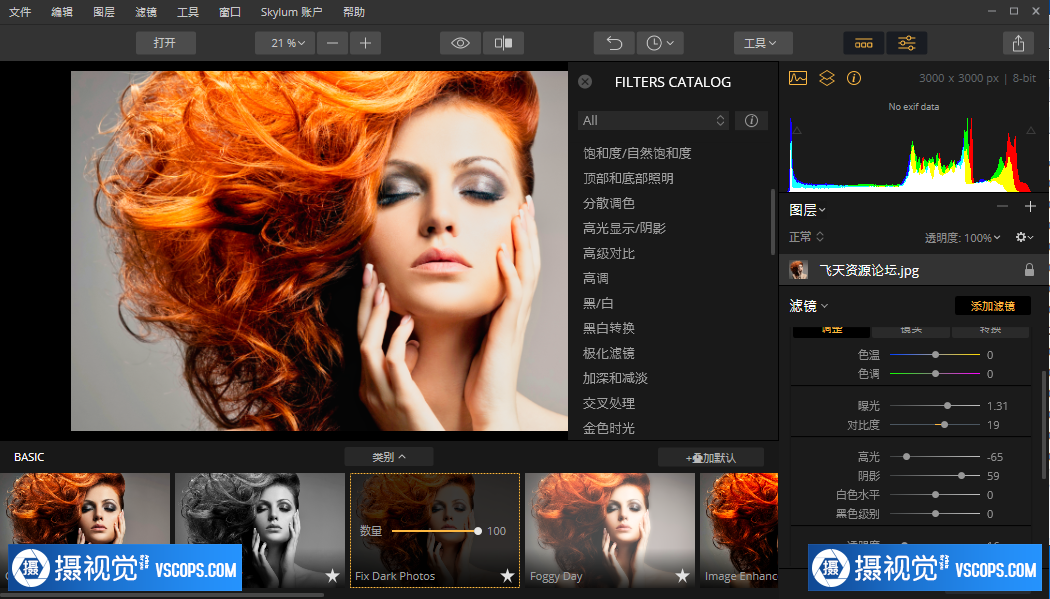1050x599 pixels.
Task: Open layer settings gear menu
Action: coord(1024,237)
